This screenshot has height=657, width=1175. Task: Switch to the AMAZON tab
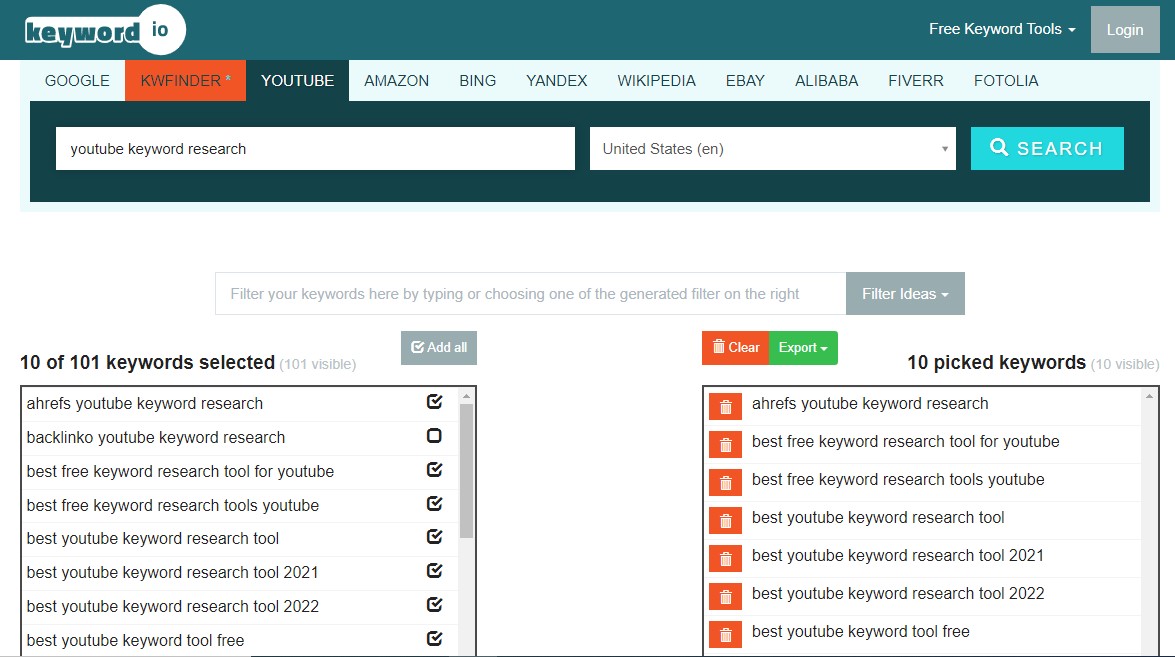coord(396,81)
